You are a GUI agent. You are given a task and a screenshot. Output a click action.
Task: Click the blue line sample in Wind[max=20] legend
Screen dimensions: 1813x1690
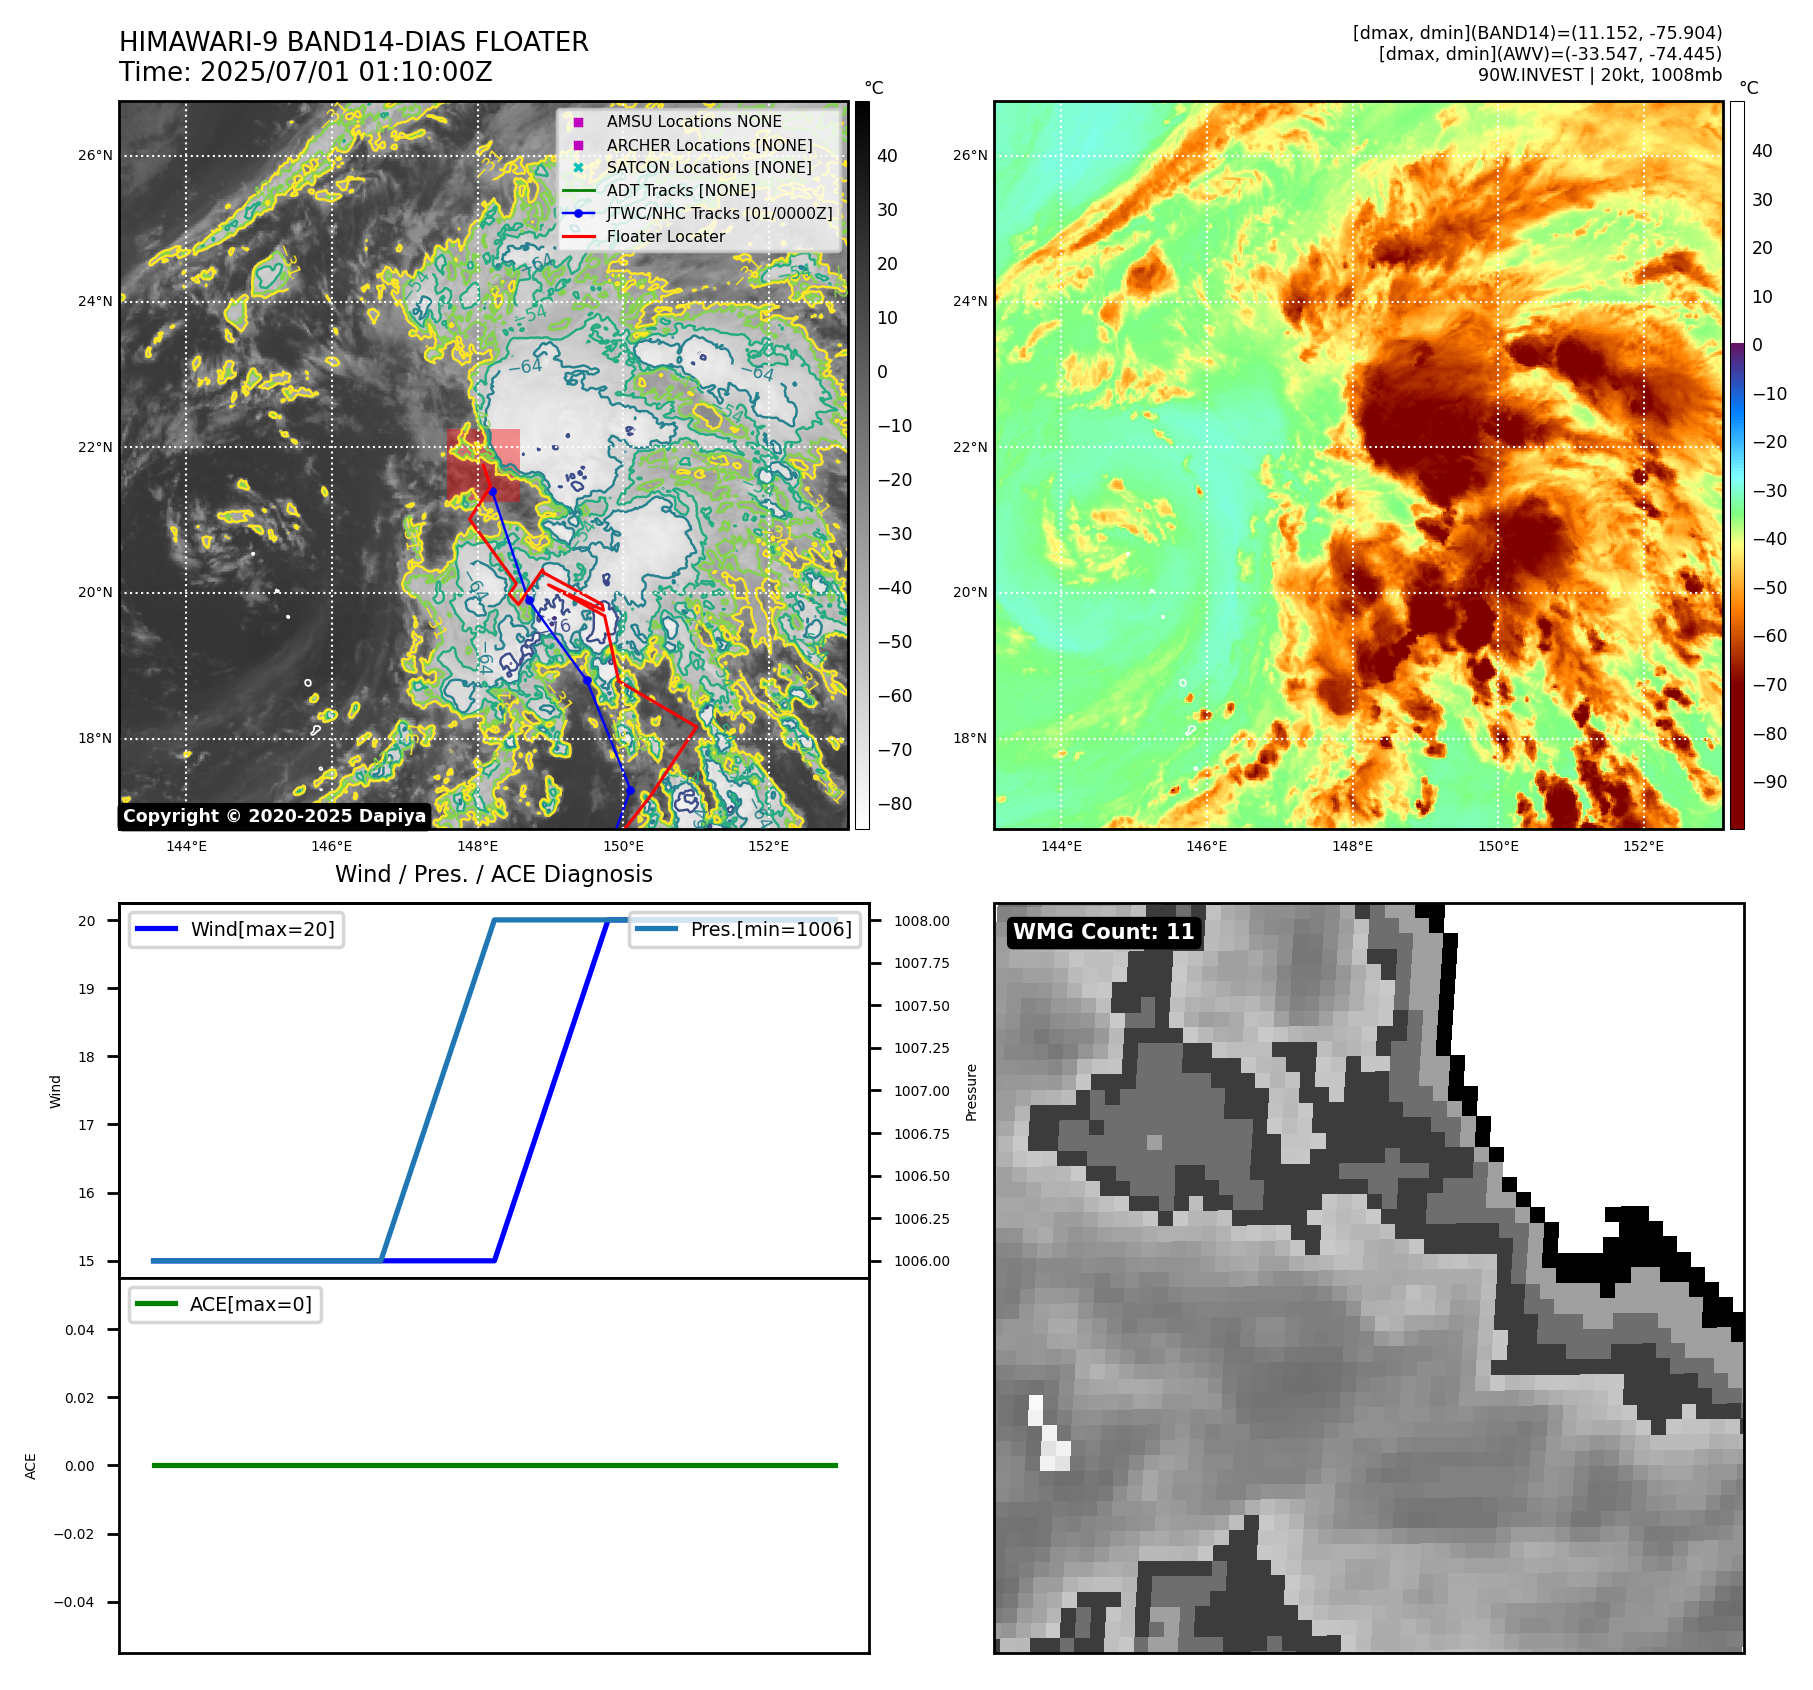pos(156,929)
